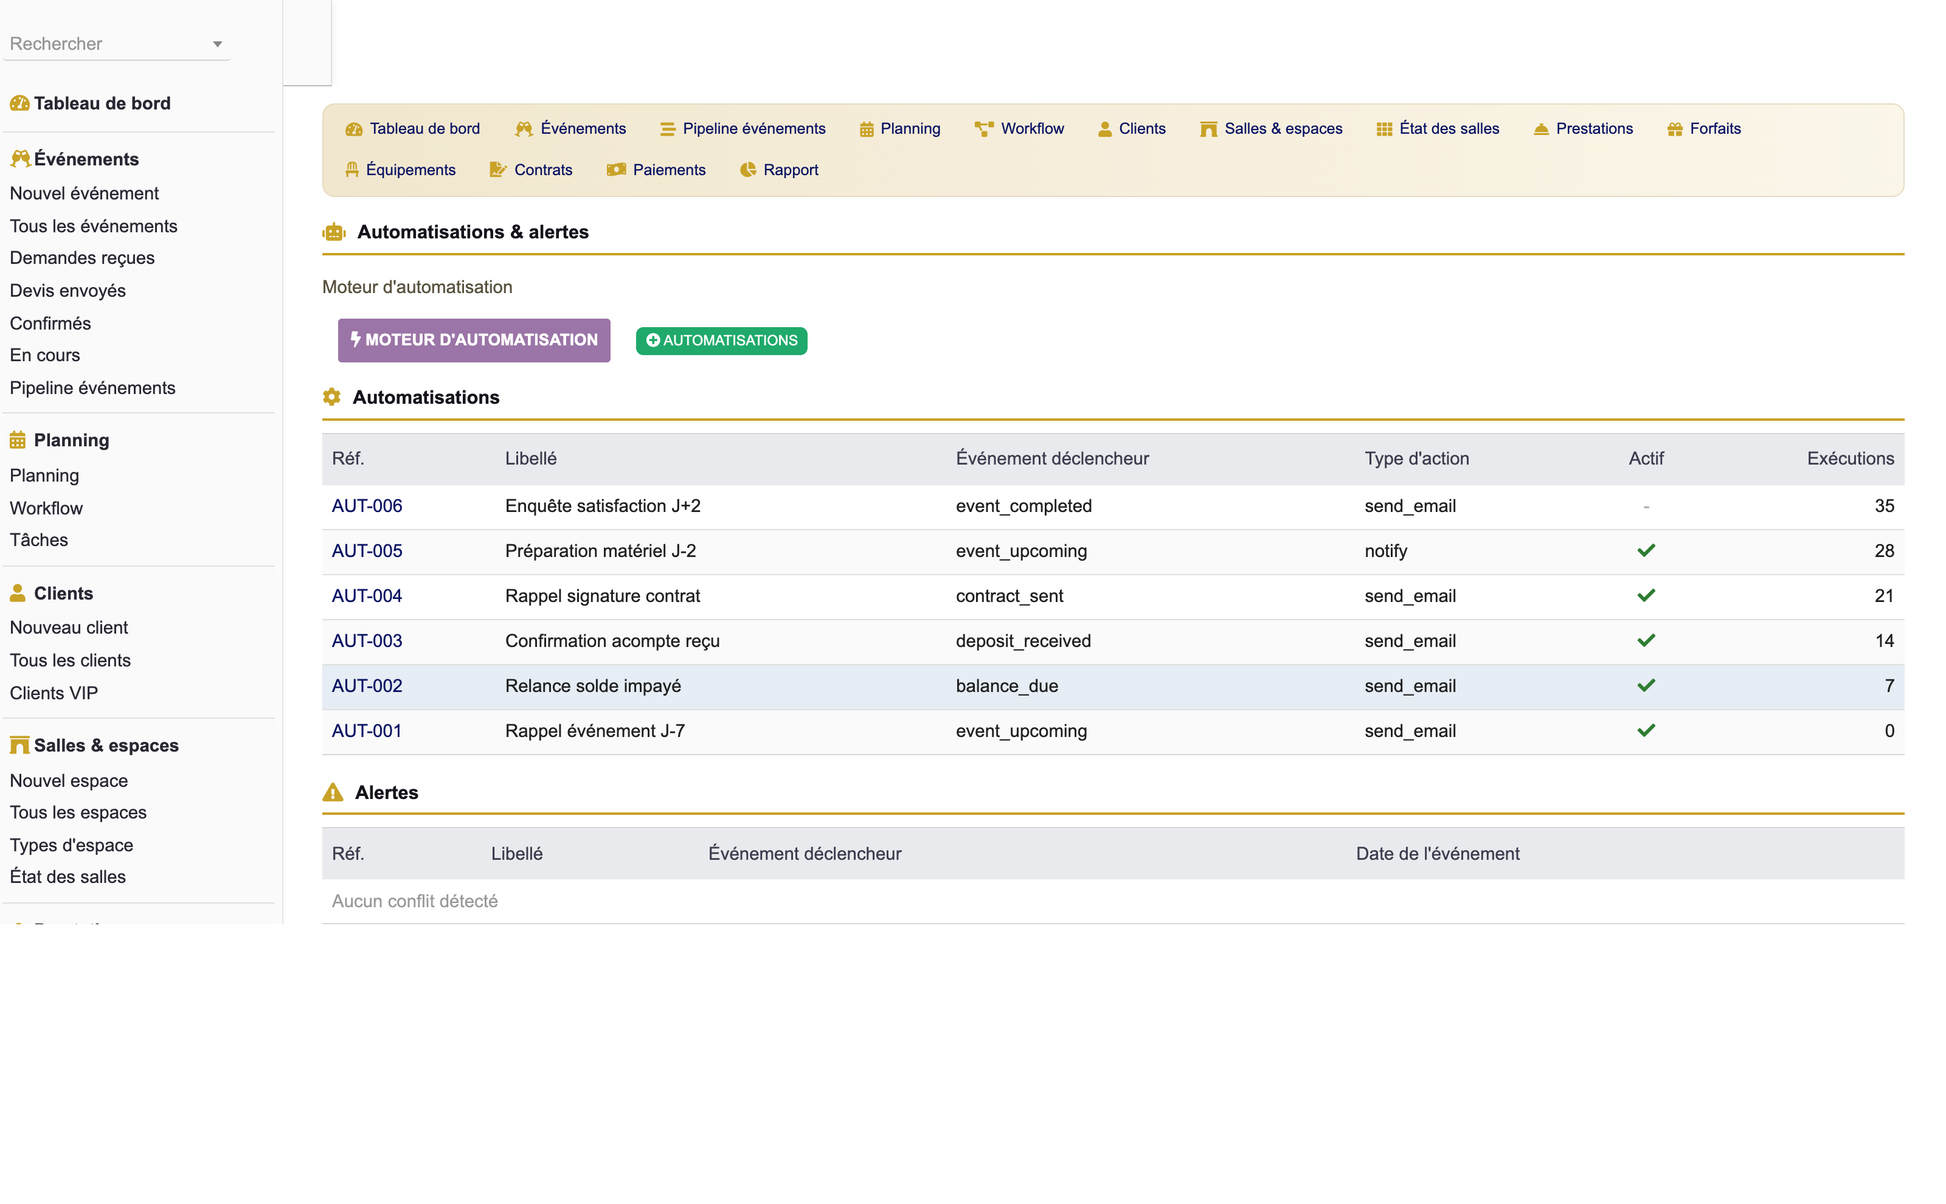Screen dimensions: 1946x1204
Task: Toggle the active checkmark for AUT-005
Action: 1646,551
